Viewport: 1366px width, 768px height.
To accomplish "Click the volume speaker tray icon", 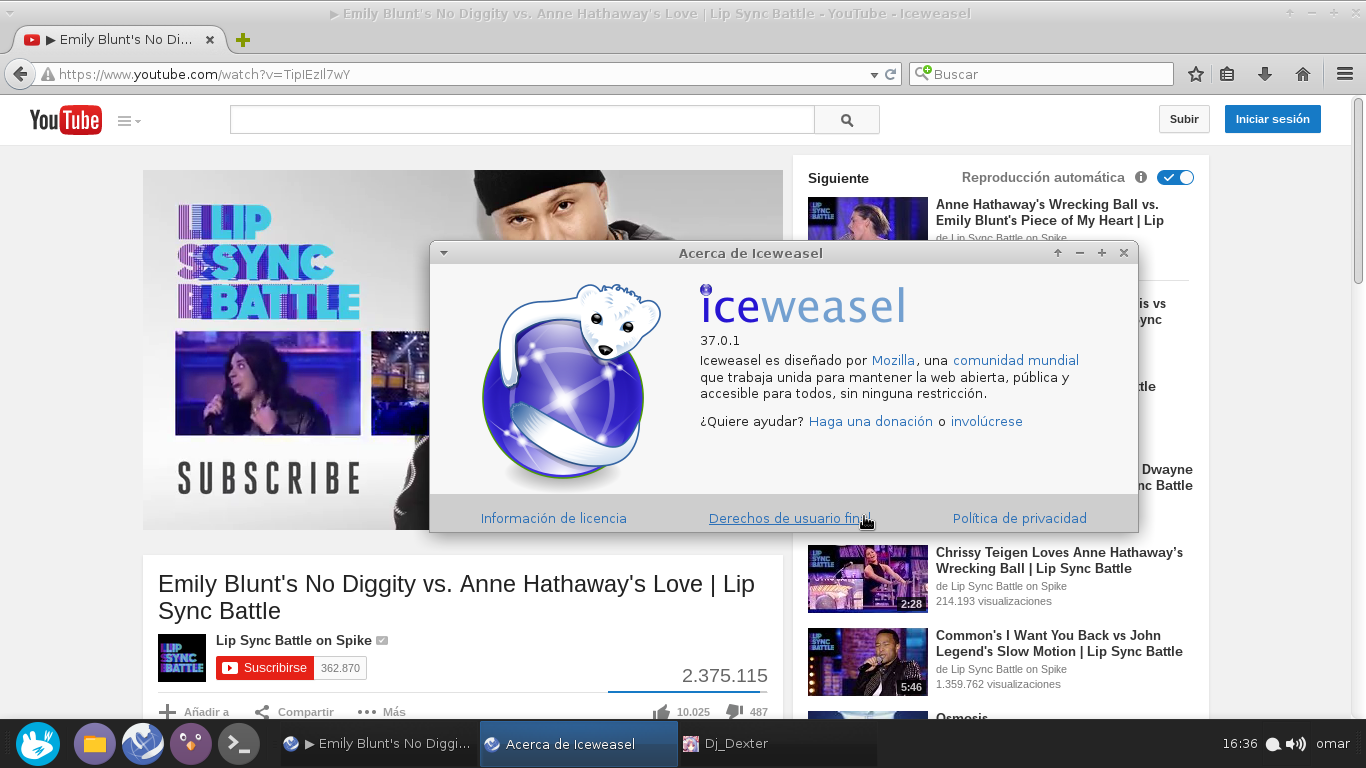I will pyautogui.click(x=1296, y=744).
